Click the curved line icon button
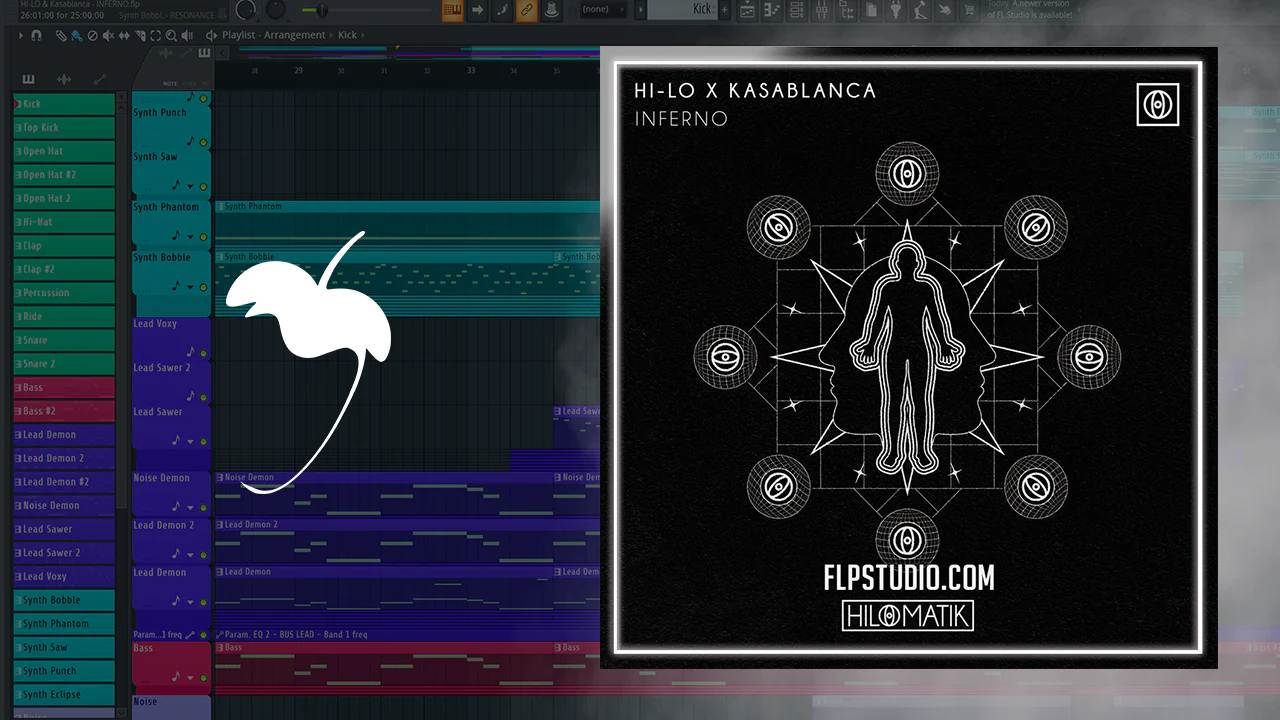Viewport: 1280px width, 720px height. coord(502,10)
